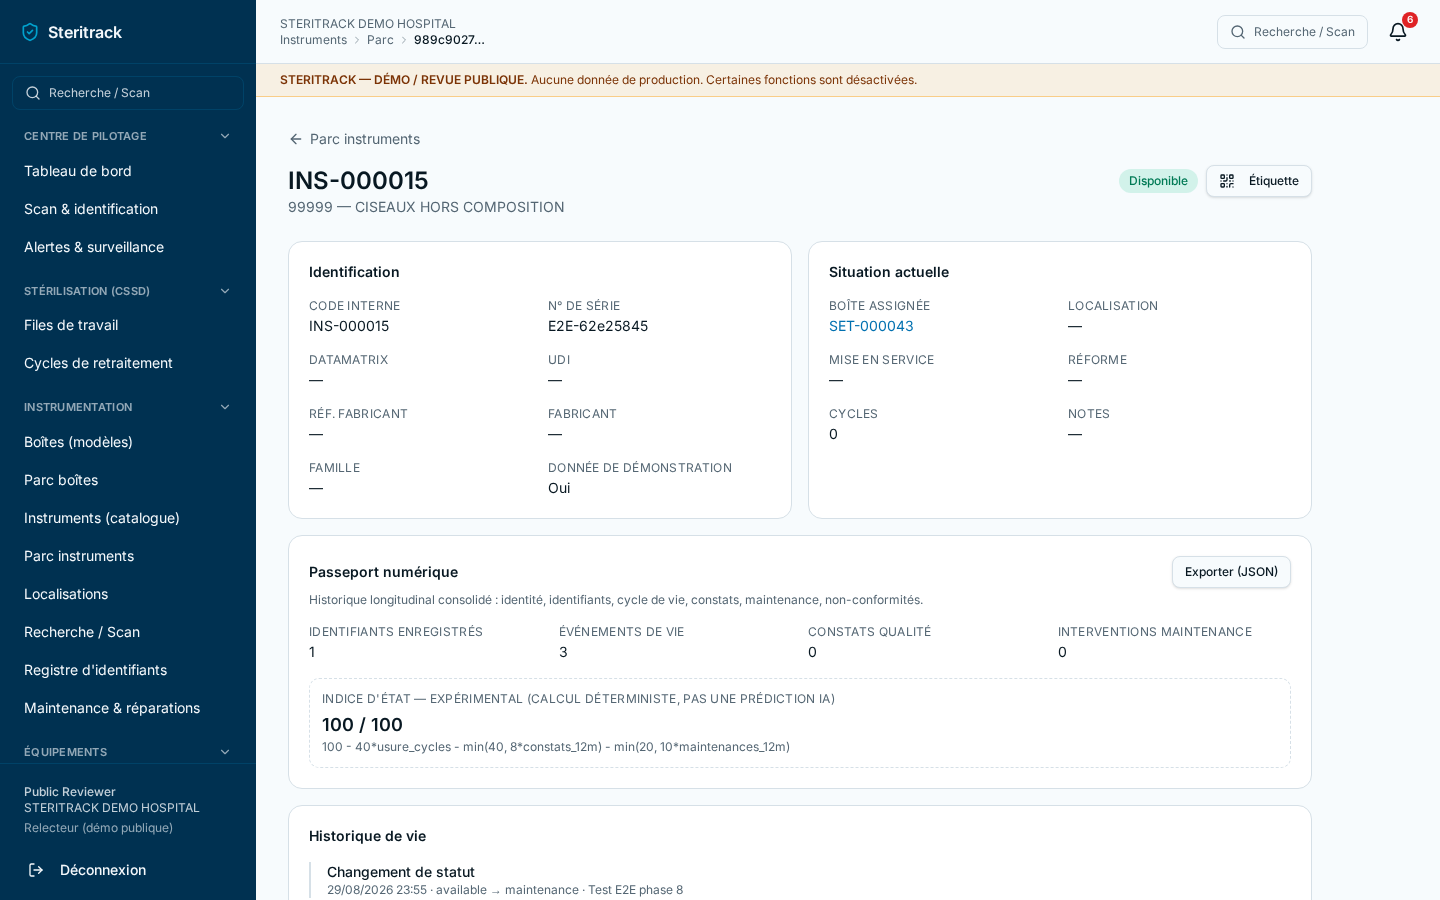Click the Disponible status badge
Viewport: 1440px width, 900px height.
click(x=1158, y=181)
